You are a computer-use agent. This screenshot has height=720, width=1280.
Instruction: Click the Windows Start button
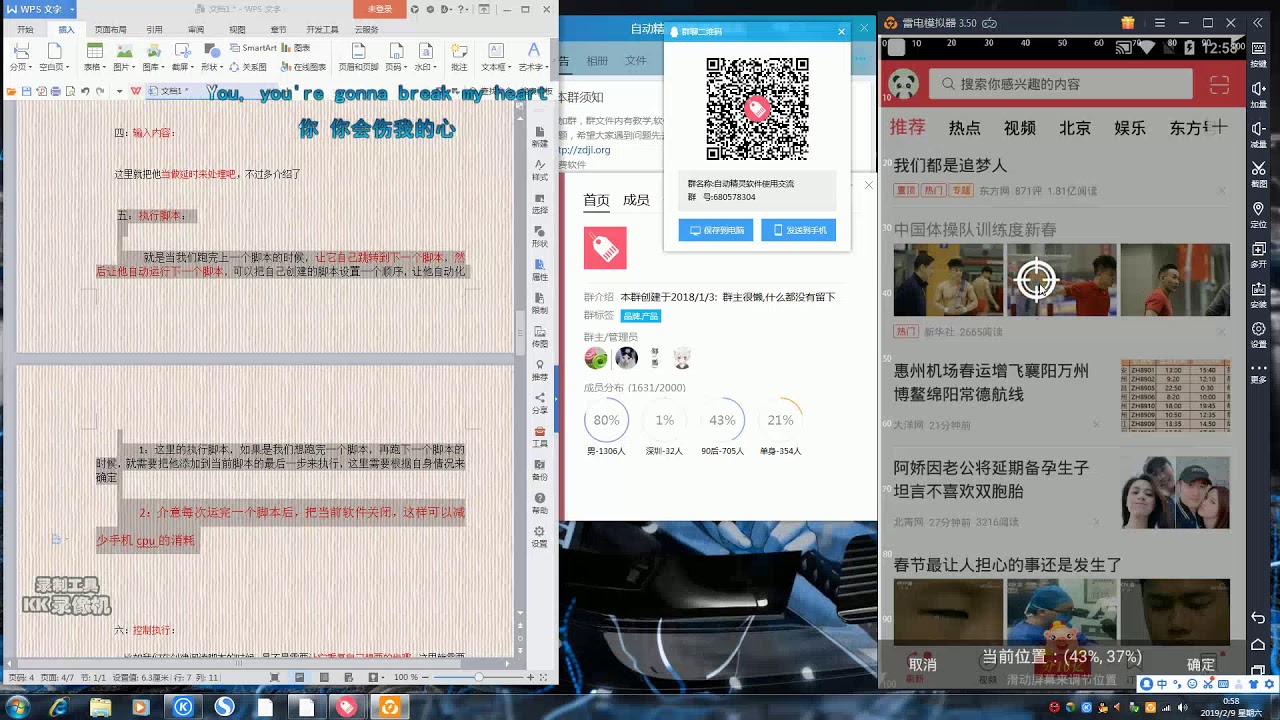click(x=17, y=706)
